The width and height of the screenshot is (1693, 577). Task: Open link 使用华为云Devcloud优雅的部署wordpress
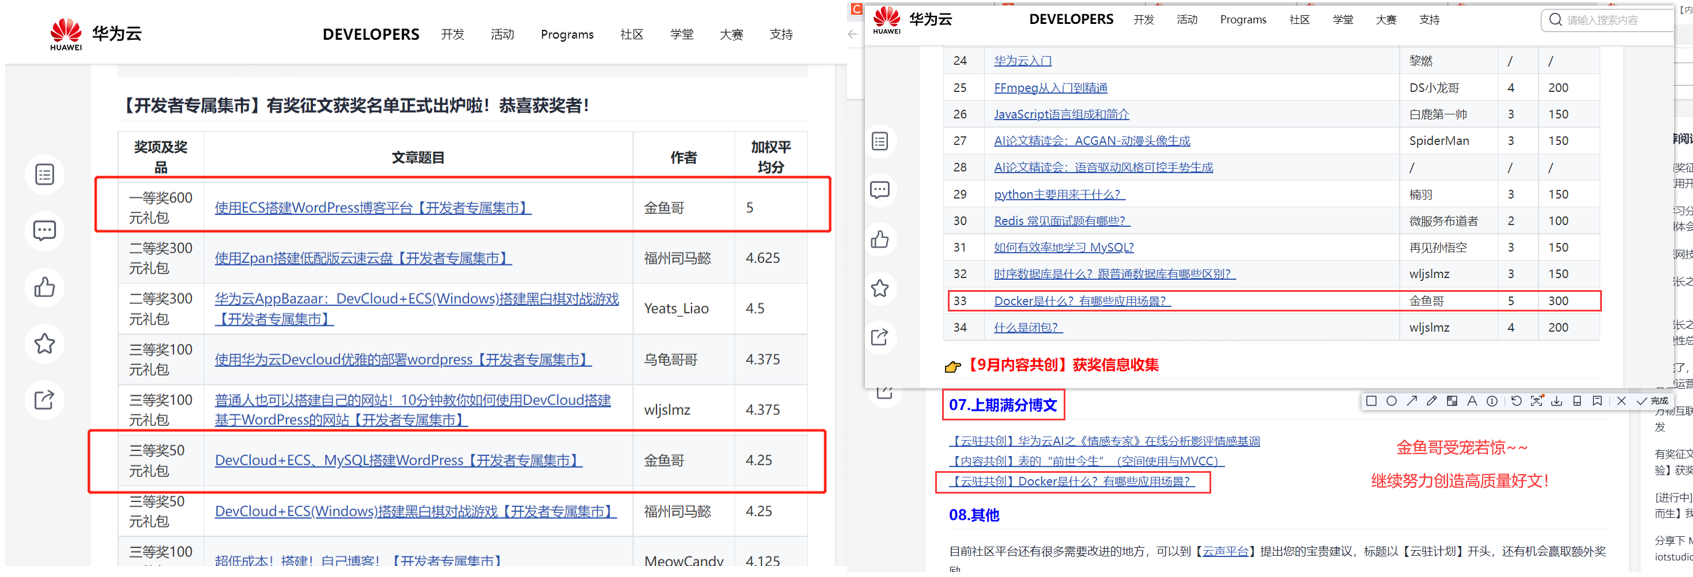point(402,359)
